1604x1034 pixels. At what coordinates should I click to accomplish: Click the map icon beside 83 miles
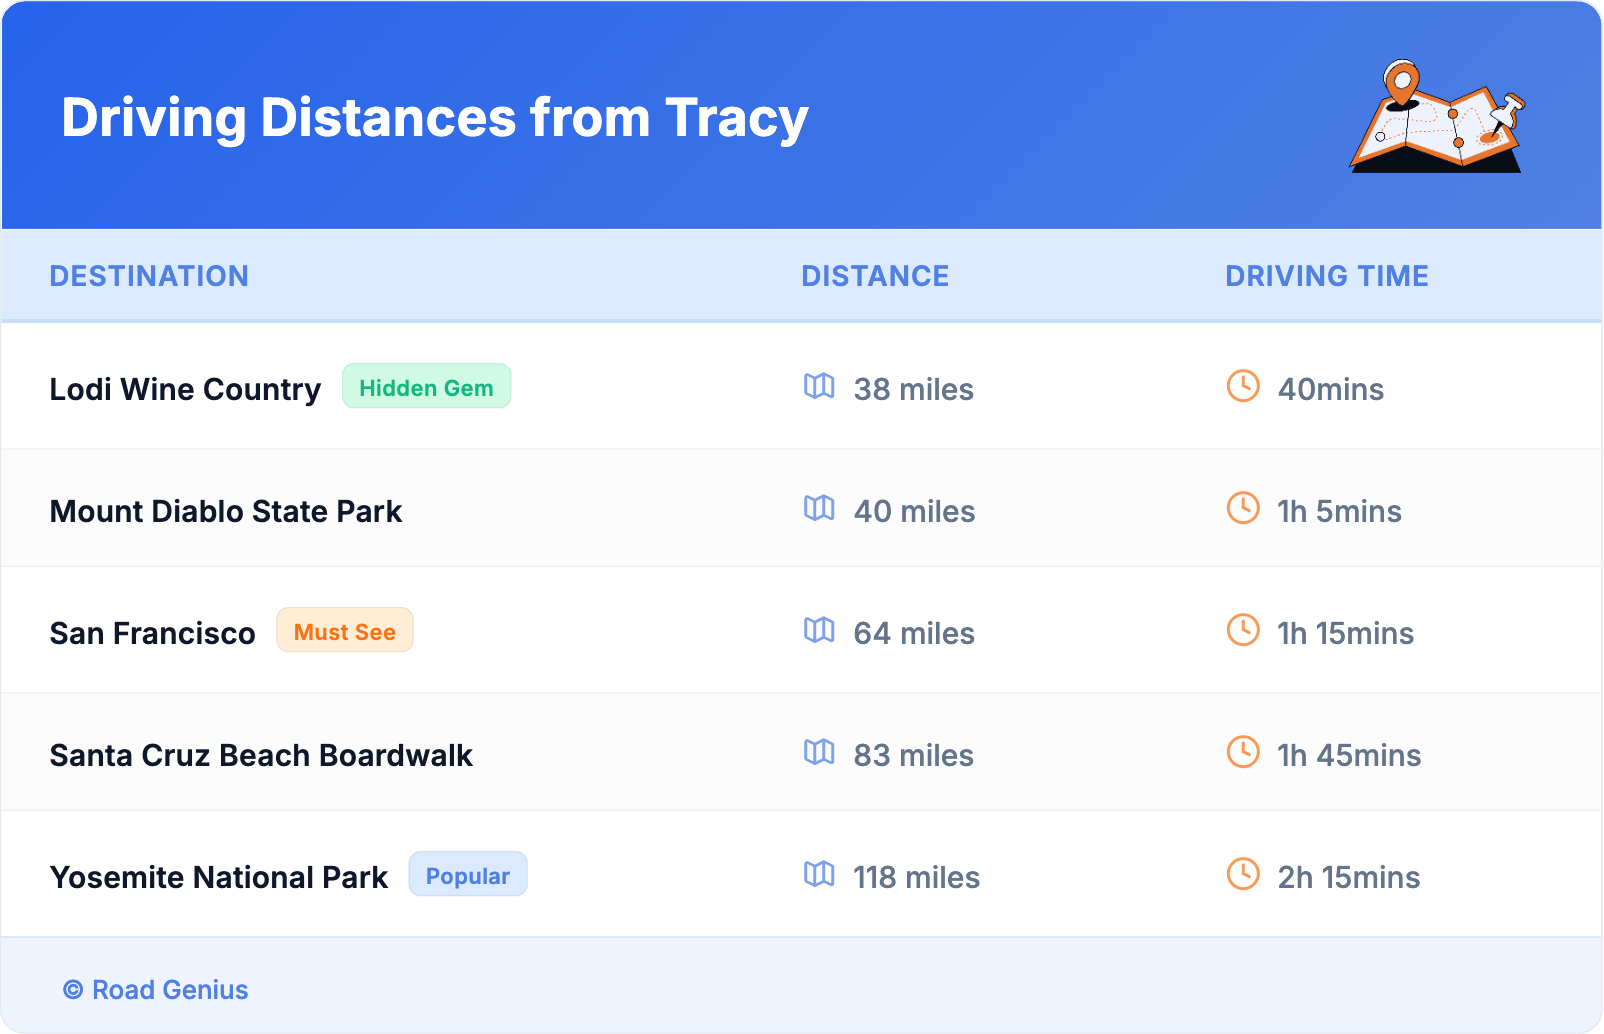pyautogui.click(x=819, y=752)
